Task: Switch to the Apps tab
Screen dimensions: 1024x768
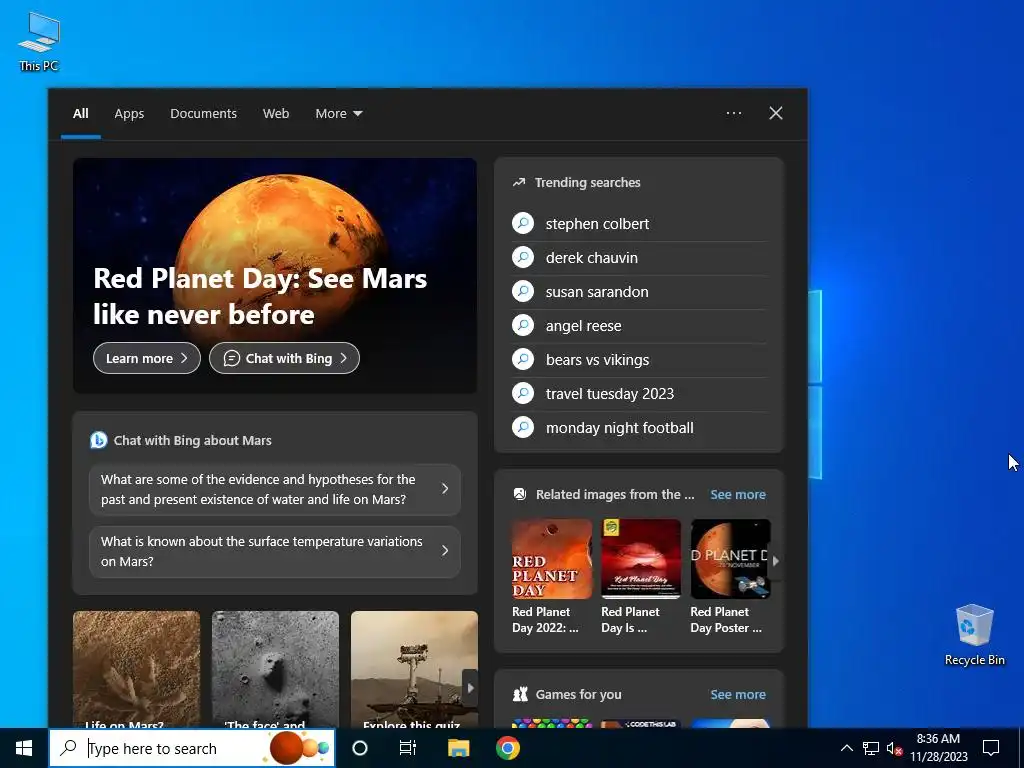Action: coord(129,114)
